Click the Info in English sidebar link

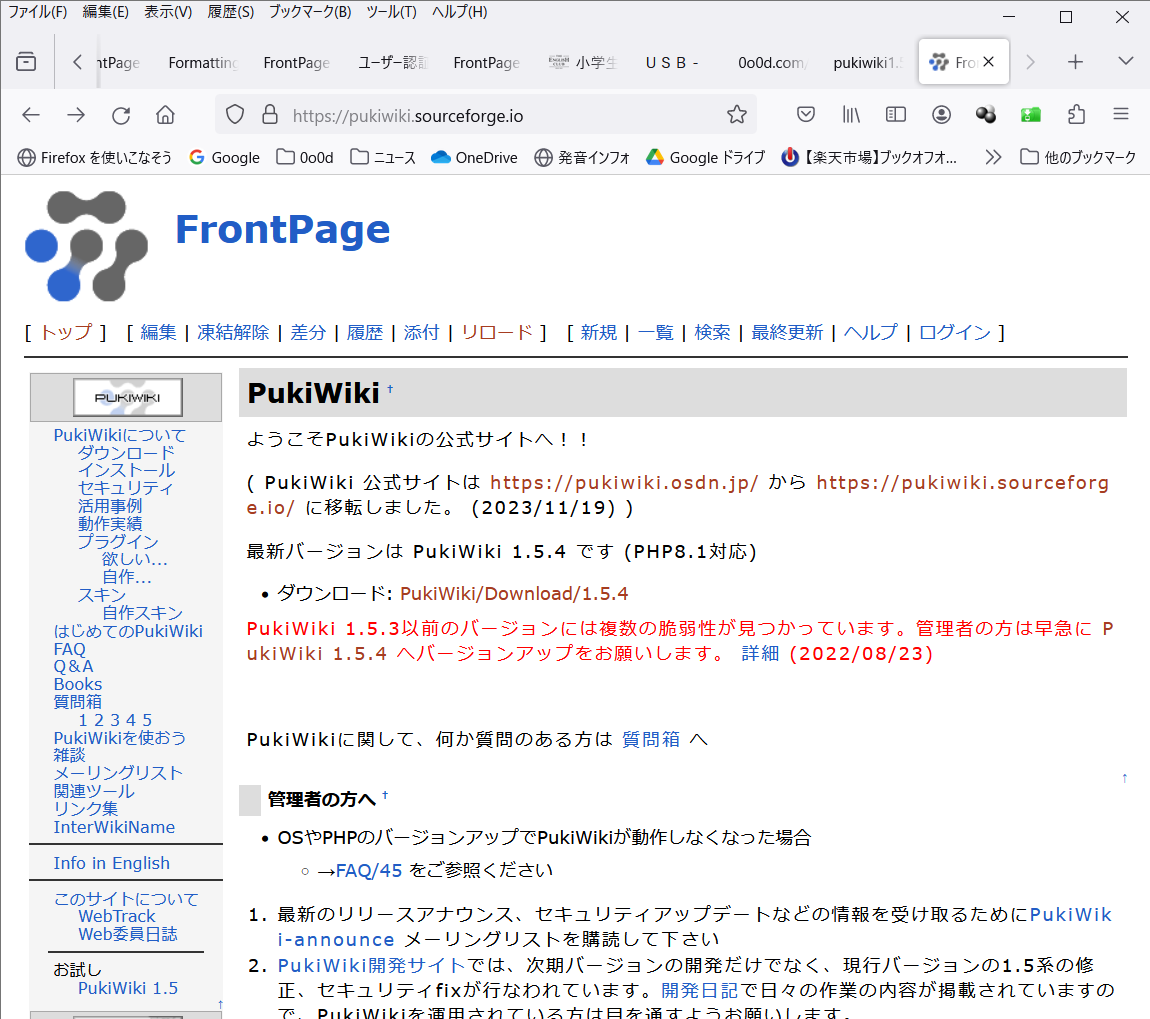112,863
